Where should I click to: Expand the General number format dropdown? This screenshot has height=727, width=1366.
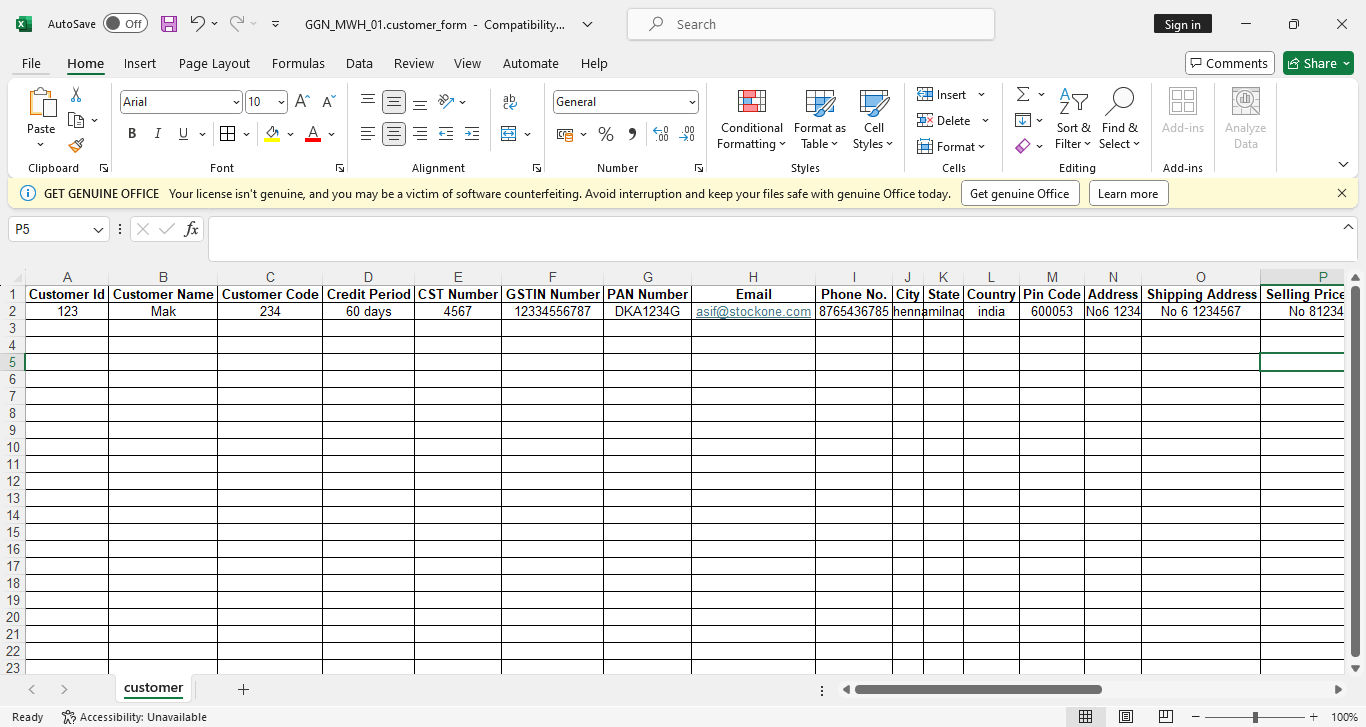click(x=691, y=102)
